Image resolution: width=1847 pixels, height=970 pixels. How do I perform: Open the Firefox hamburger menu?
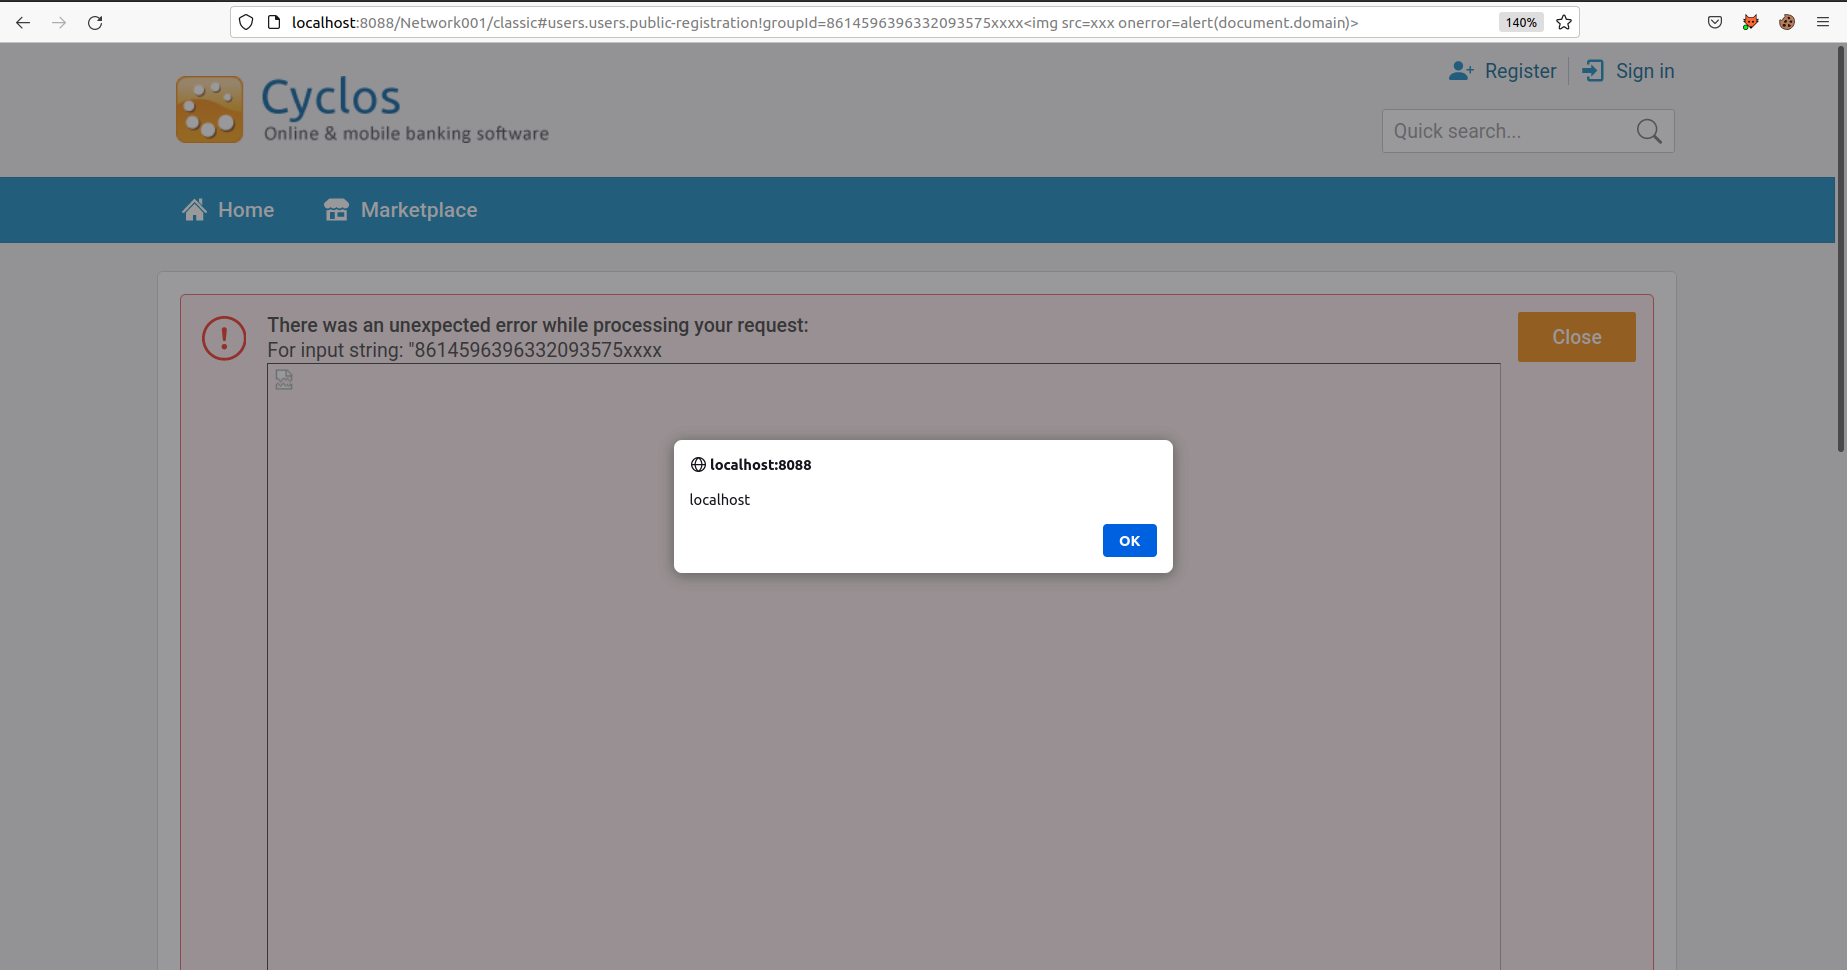[x=1823, y=22]
